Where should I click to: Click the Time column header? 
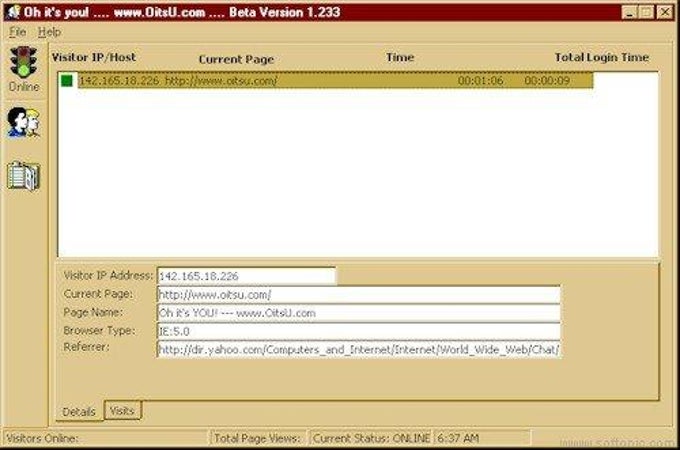(400, 57)
